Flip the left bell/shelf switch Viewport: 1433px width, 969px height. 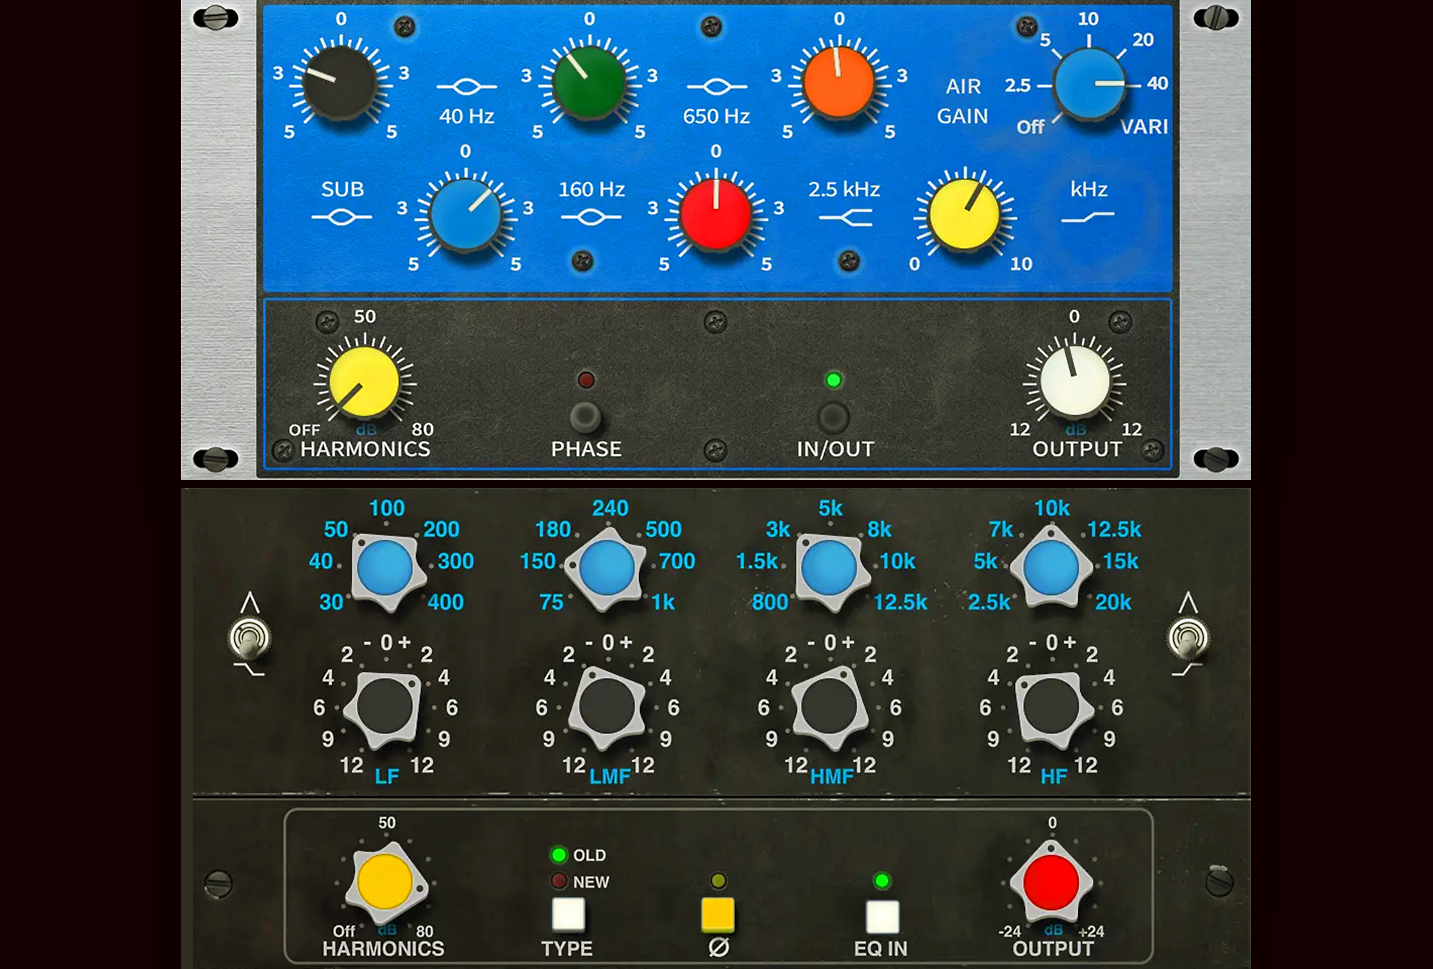tap(250, 637)
